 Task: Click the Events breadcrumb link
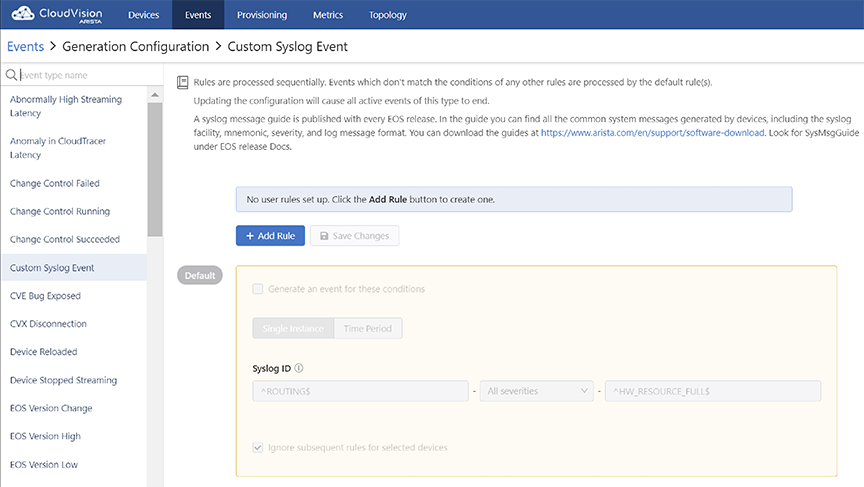click(25, 47)
